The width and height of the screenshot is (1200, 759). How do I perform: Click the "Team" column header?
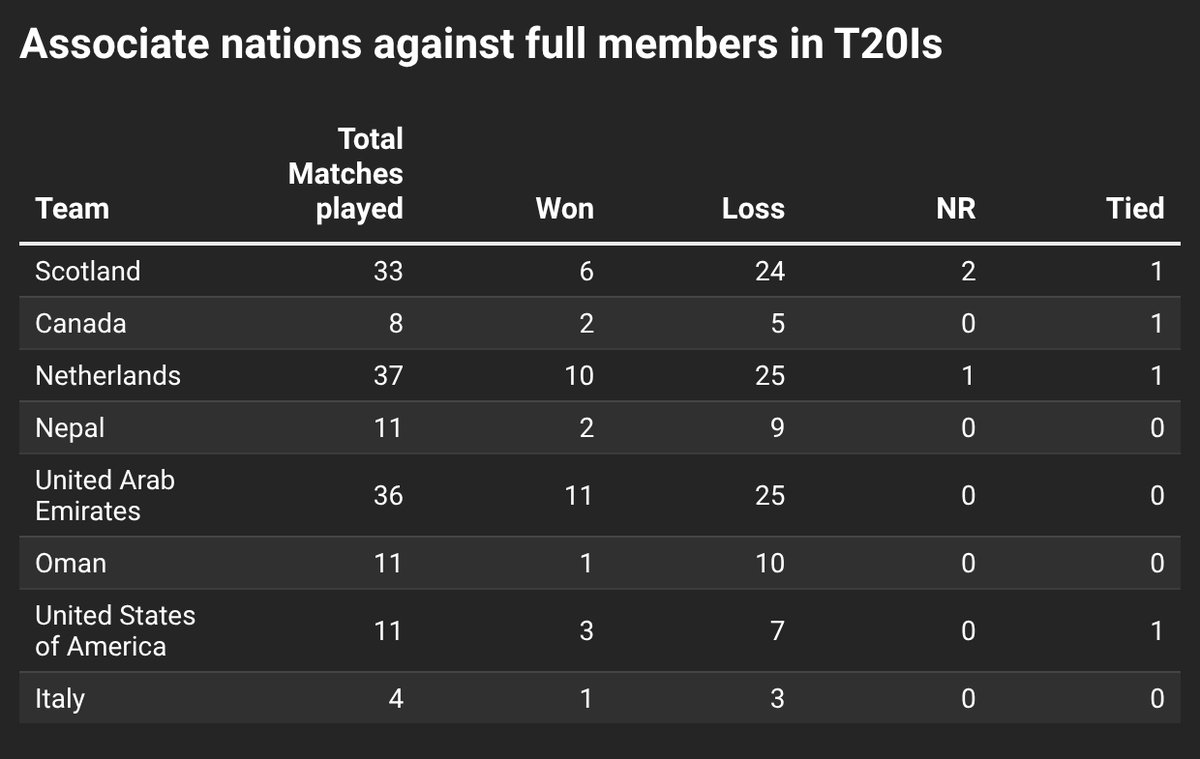(72, 208)
